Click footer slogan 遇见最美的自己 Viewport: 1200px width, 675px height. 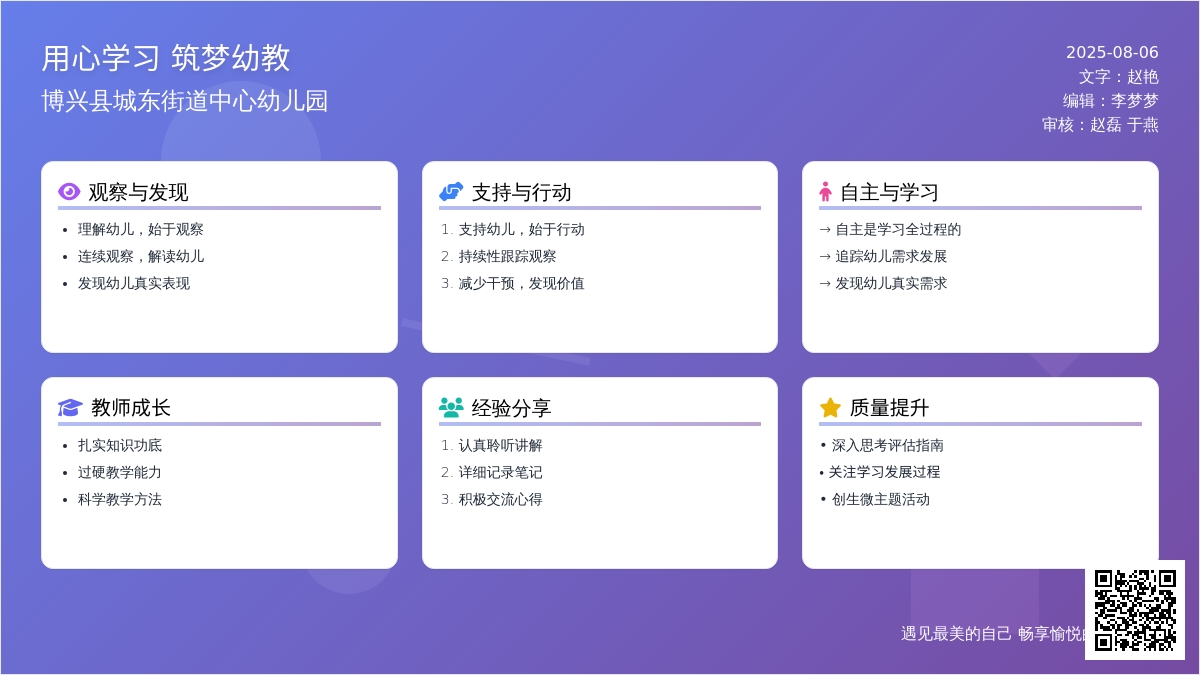(956, 633)
